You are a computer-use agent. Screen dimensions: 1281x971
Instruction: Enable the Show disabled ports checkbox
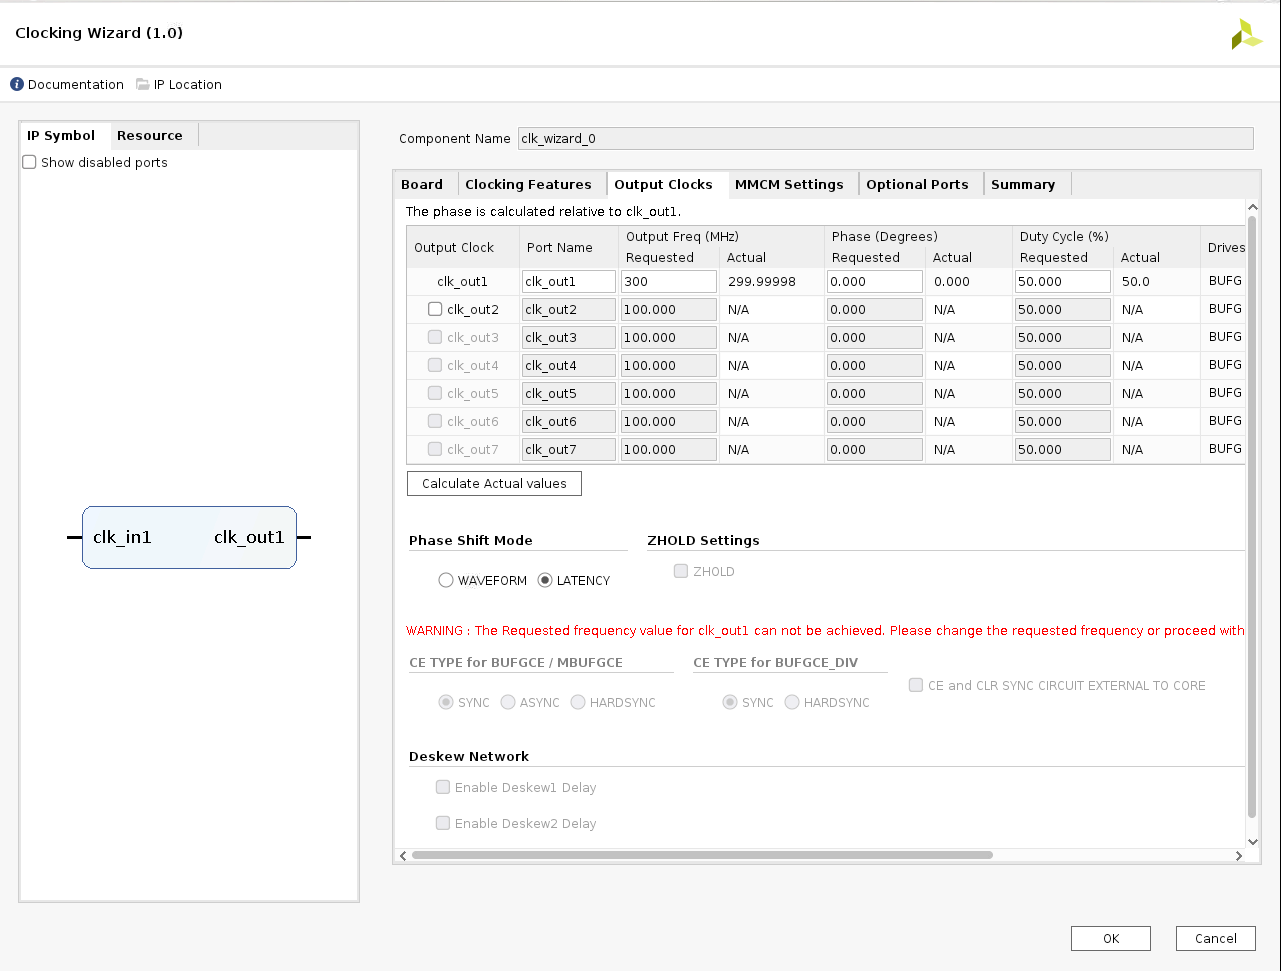(x=30, y=162)
